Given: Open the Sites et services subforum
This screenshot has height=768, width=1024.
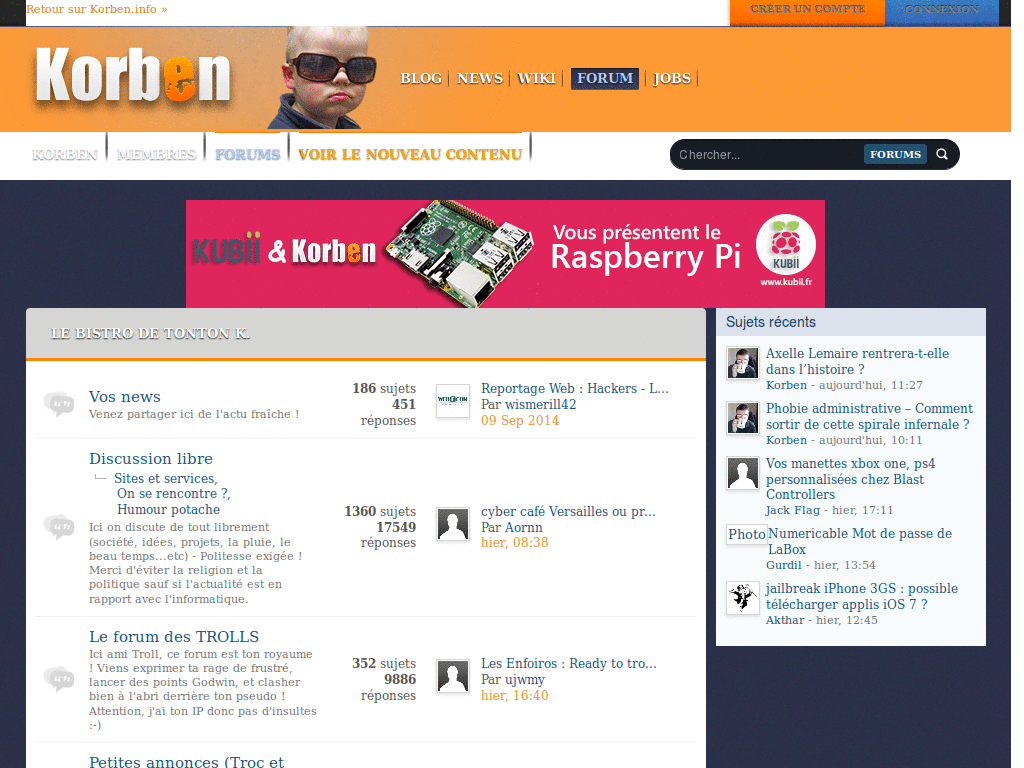Looking at the screenshot, I should (x=166, y=478).
